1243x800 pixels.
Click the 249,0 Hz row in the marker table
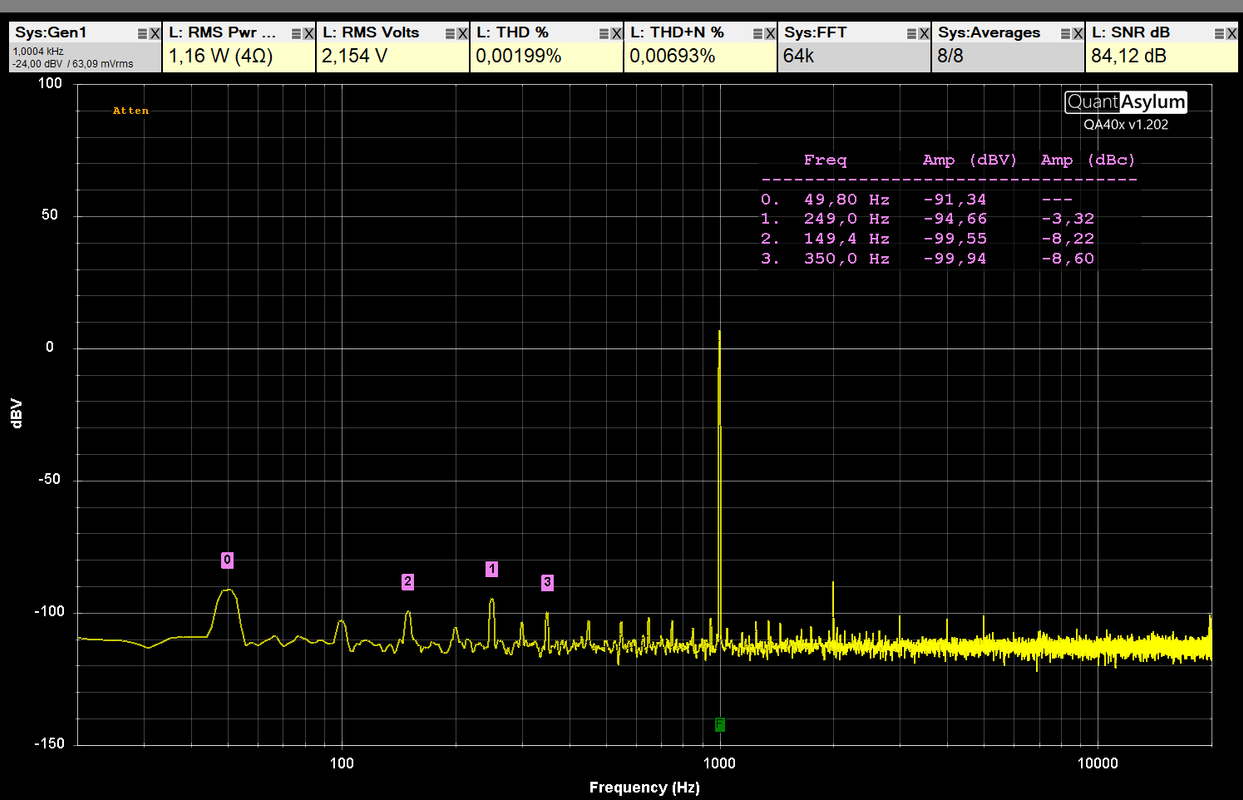tap(928, 219)
